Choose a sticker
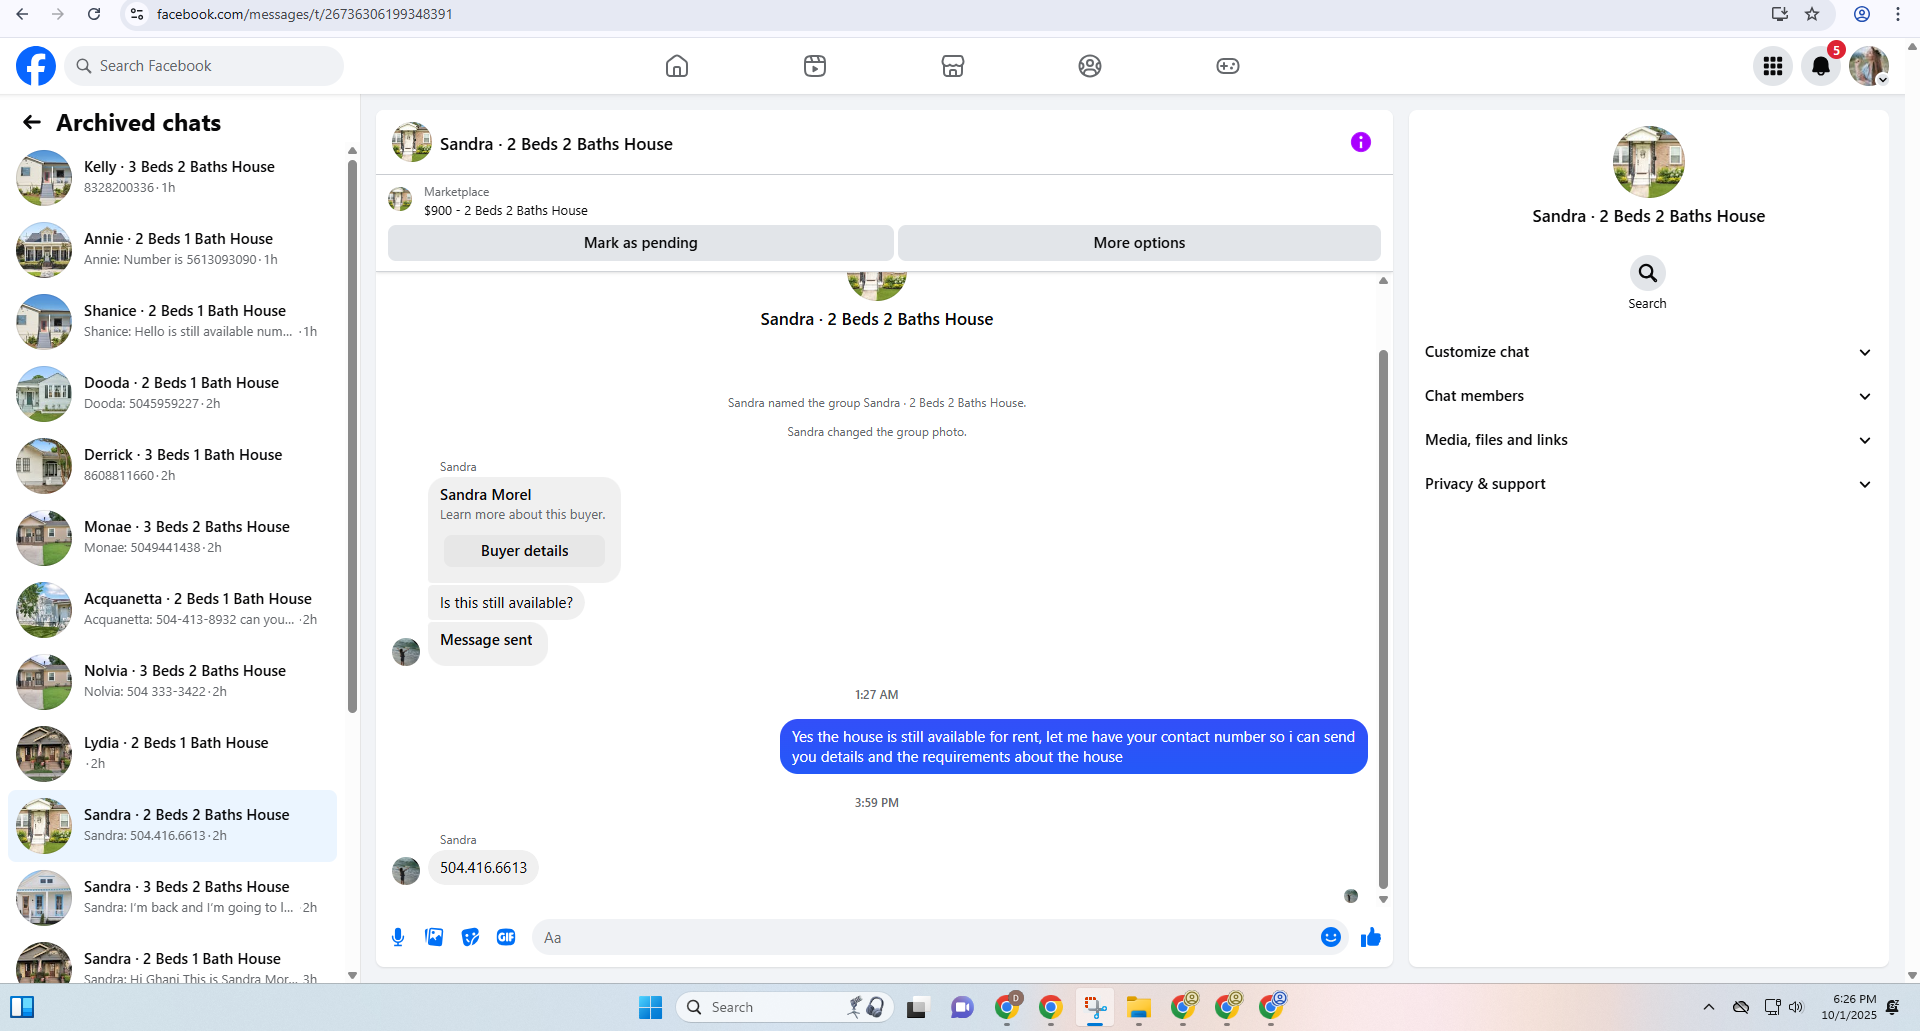The height and width of the screenshot is (1031, 1920). 470,937
